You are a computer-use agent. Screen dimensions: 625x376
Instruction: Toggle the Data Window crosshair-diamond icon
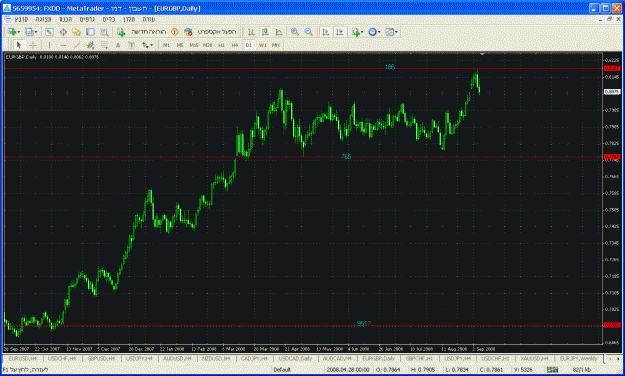click(63, 32)
